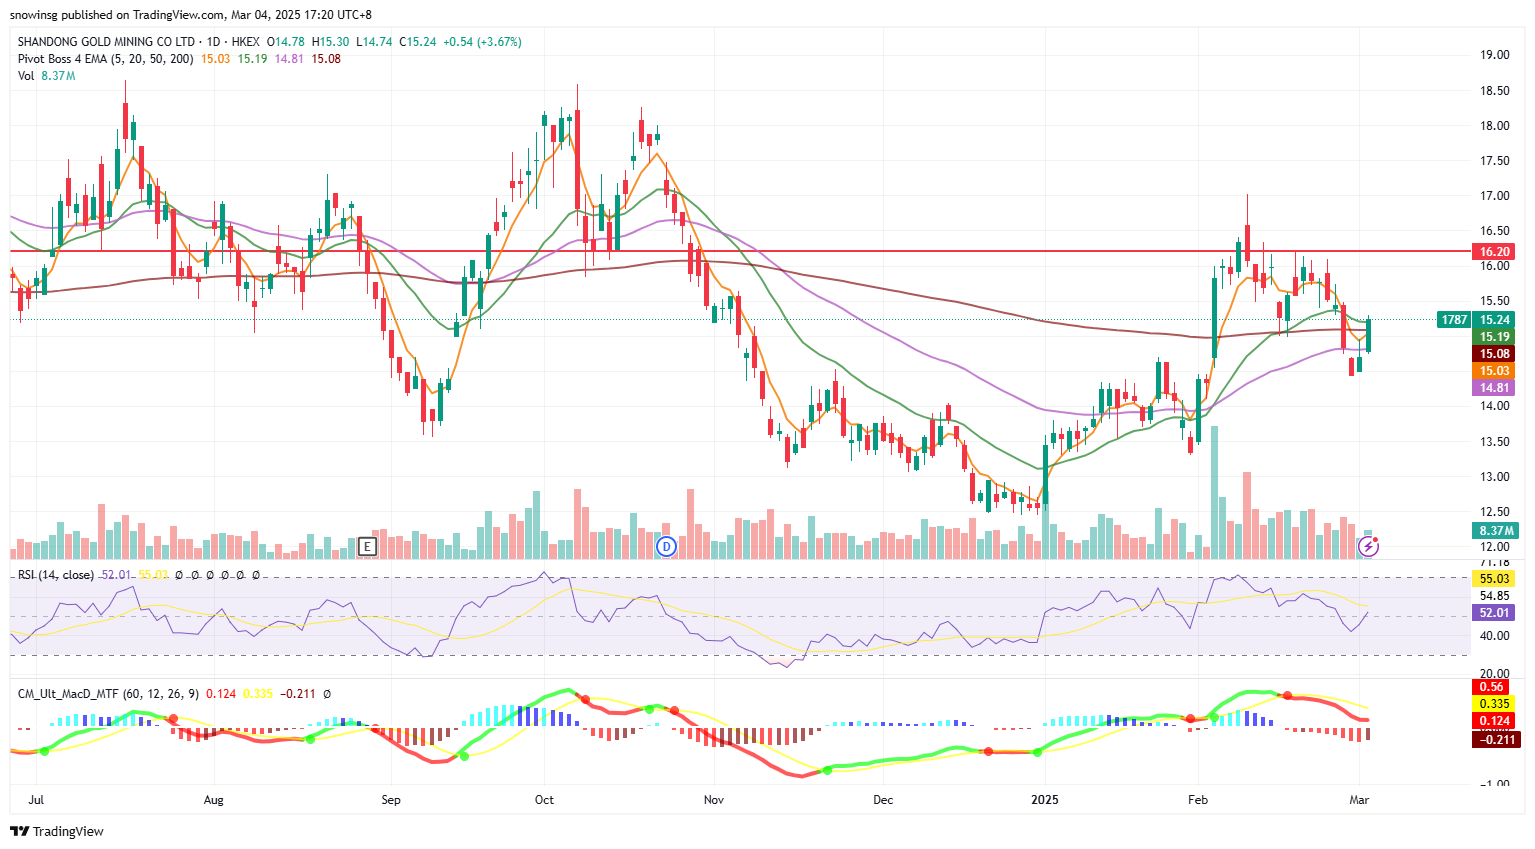Viewport: 1535px width, 849px height.
Task: Click the 1787 ticker code label
Action: 1454,320
